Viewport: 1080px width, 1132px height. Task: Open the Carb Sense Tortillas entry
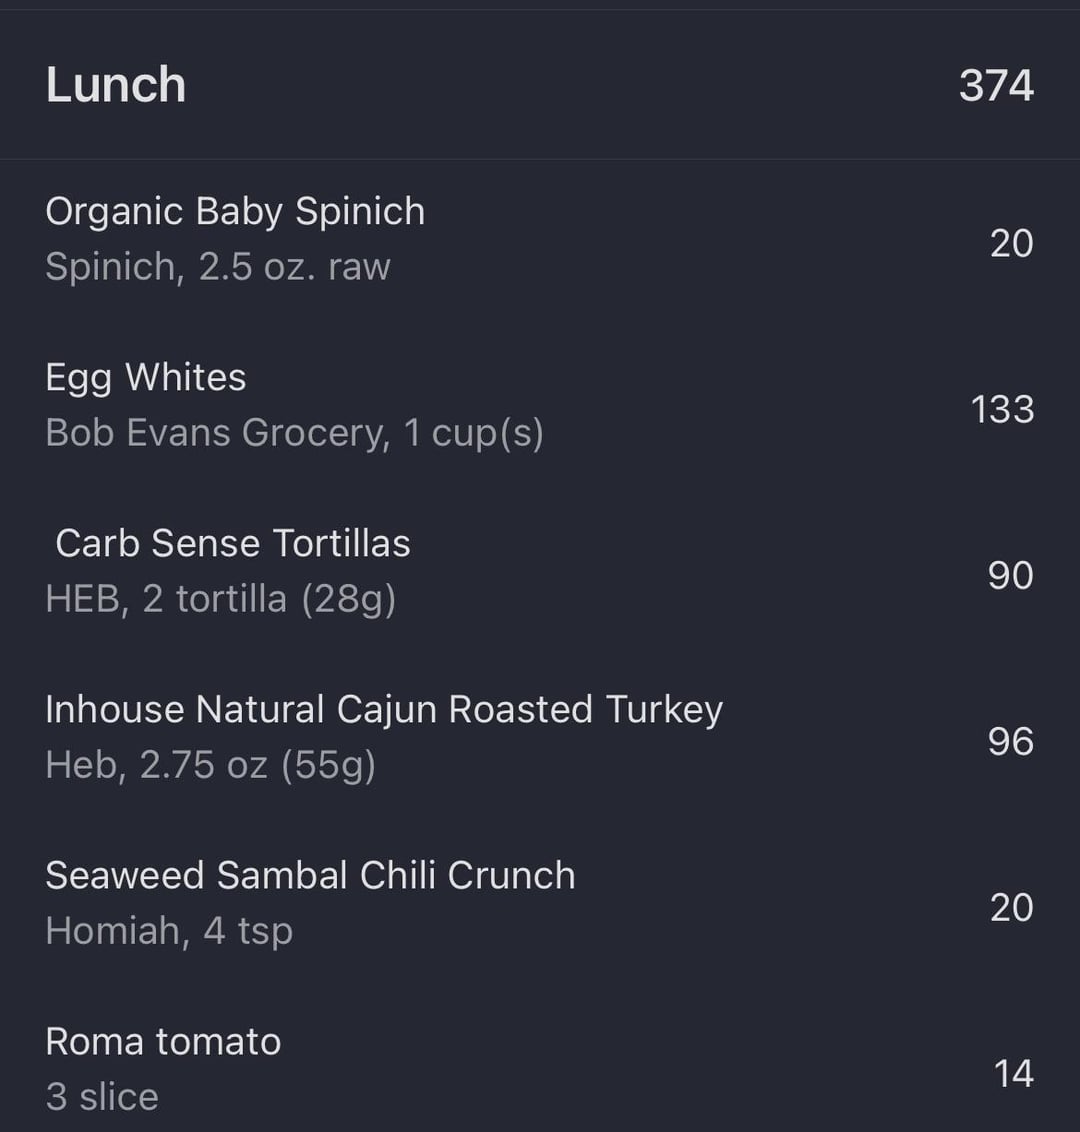tap(233, 543)
